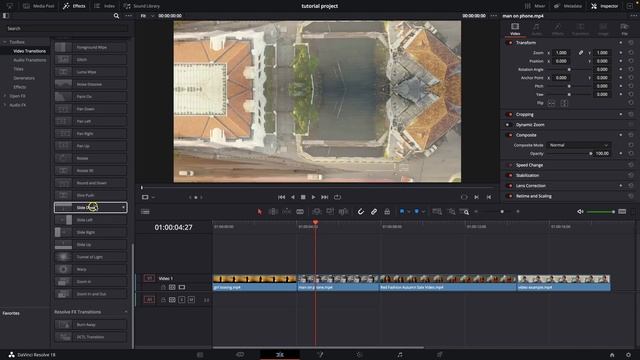Image resolution: width=640 pixels, height=360 pixels.
Task: Select Video Transitions in the Toolbox
Action: pos(29,51)
